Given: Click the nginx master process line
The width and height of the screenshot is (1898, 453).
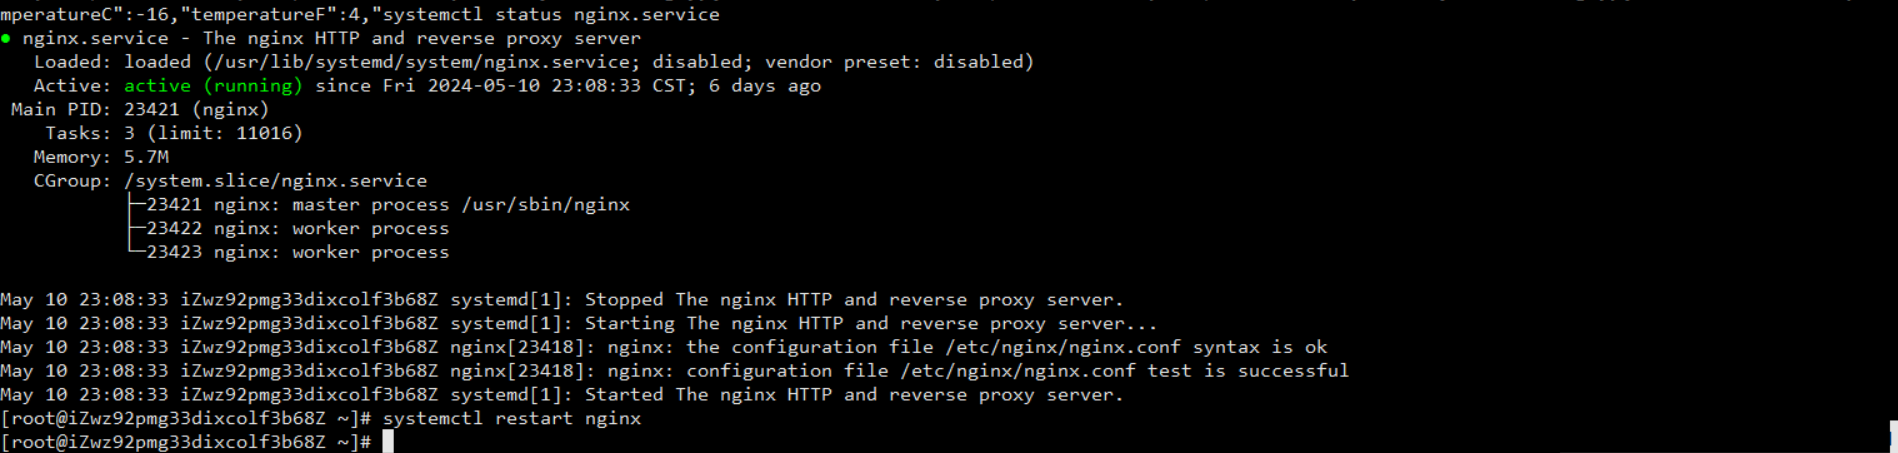Looking at the screenshot, I should (x=388, y=205).
